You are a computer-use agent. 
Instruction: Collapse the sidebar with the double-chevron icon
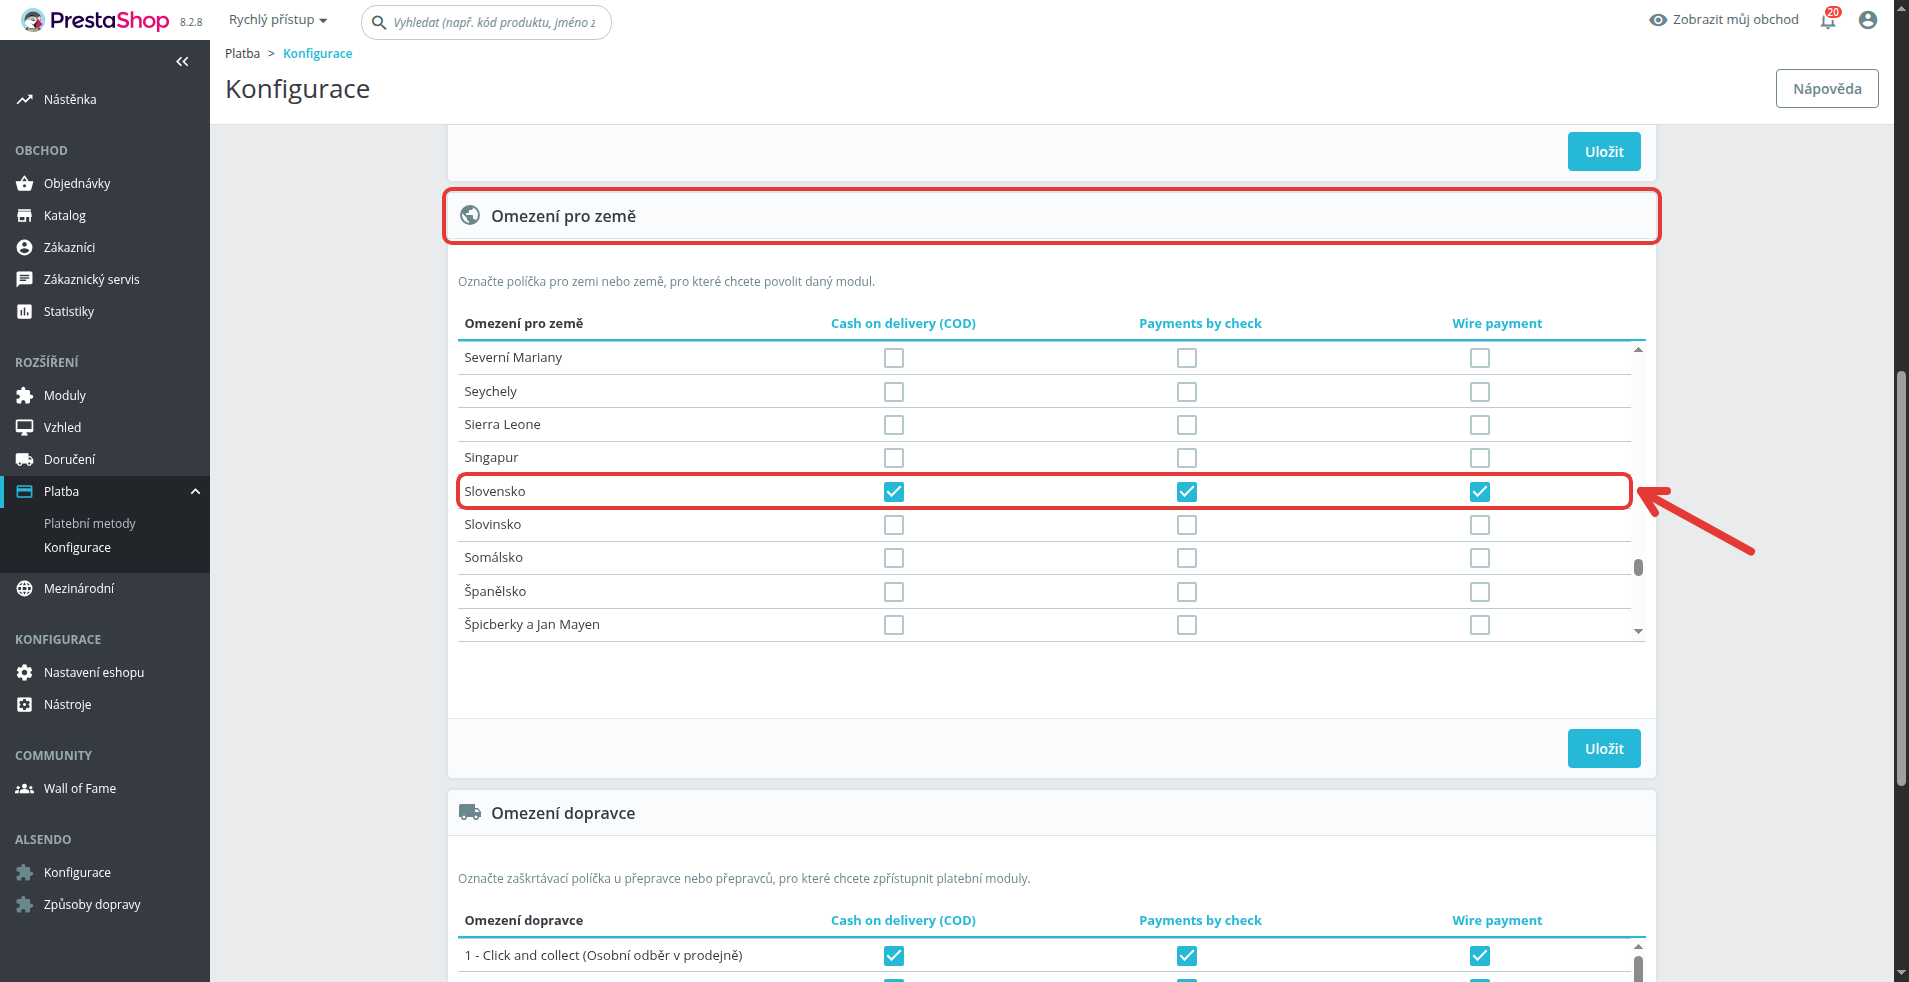click(182, 62)
